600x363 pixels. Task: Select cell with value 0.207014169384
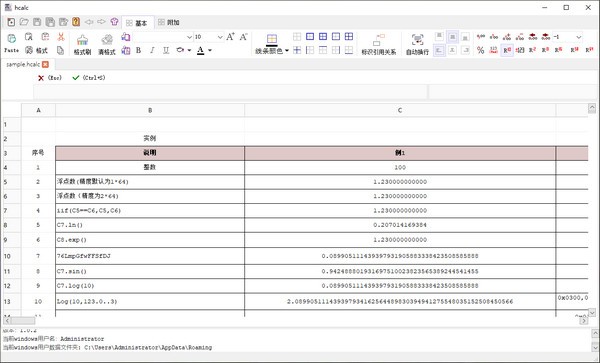pos(400,225)
